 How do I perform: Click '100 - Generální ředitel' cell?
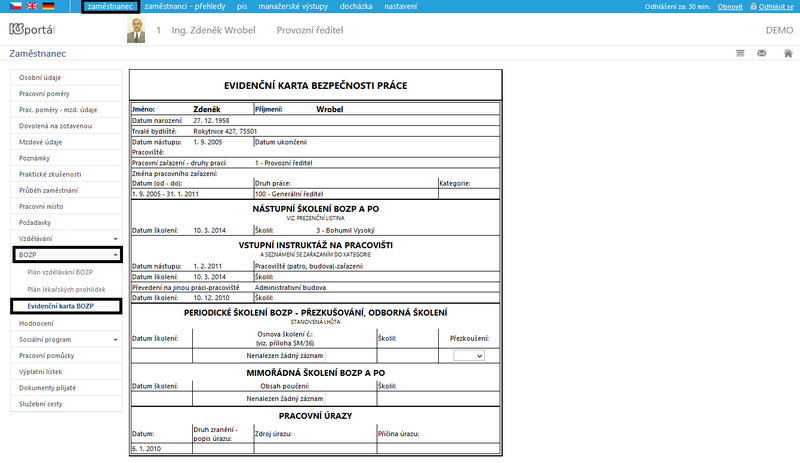(x=289, y=194)
